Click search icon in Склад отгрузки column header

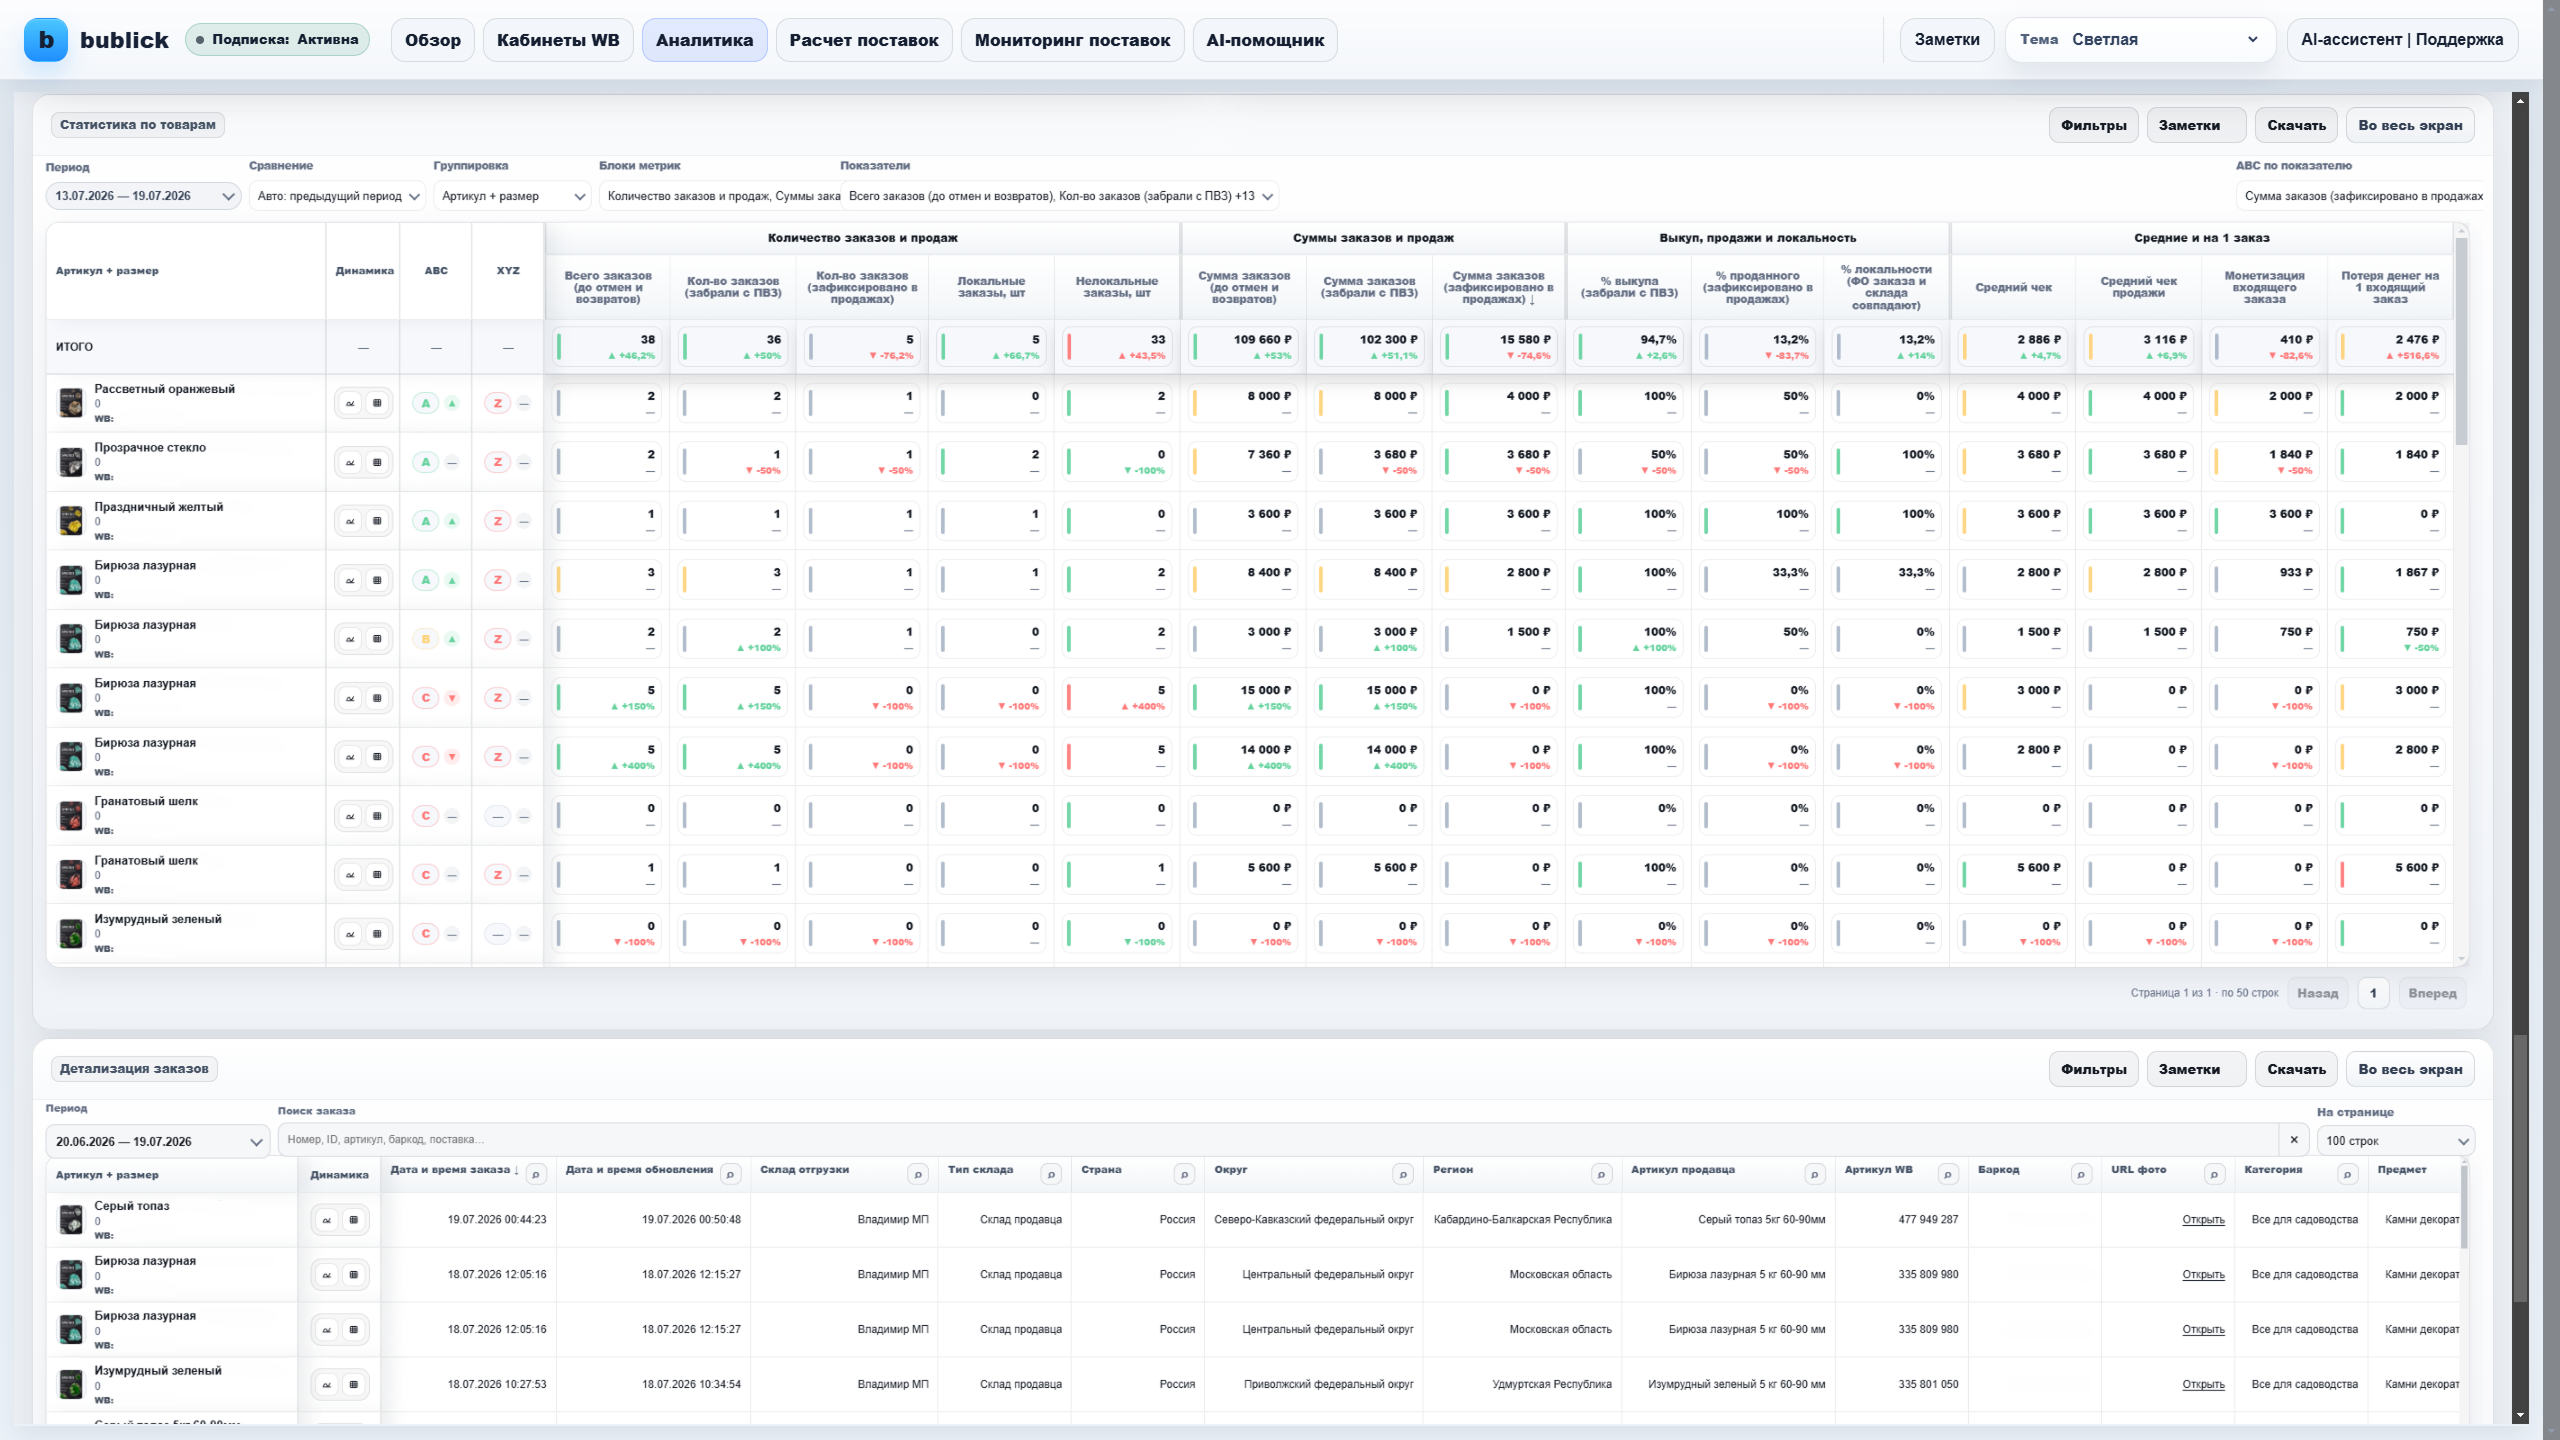(917, 1175)
